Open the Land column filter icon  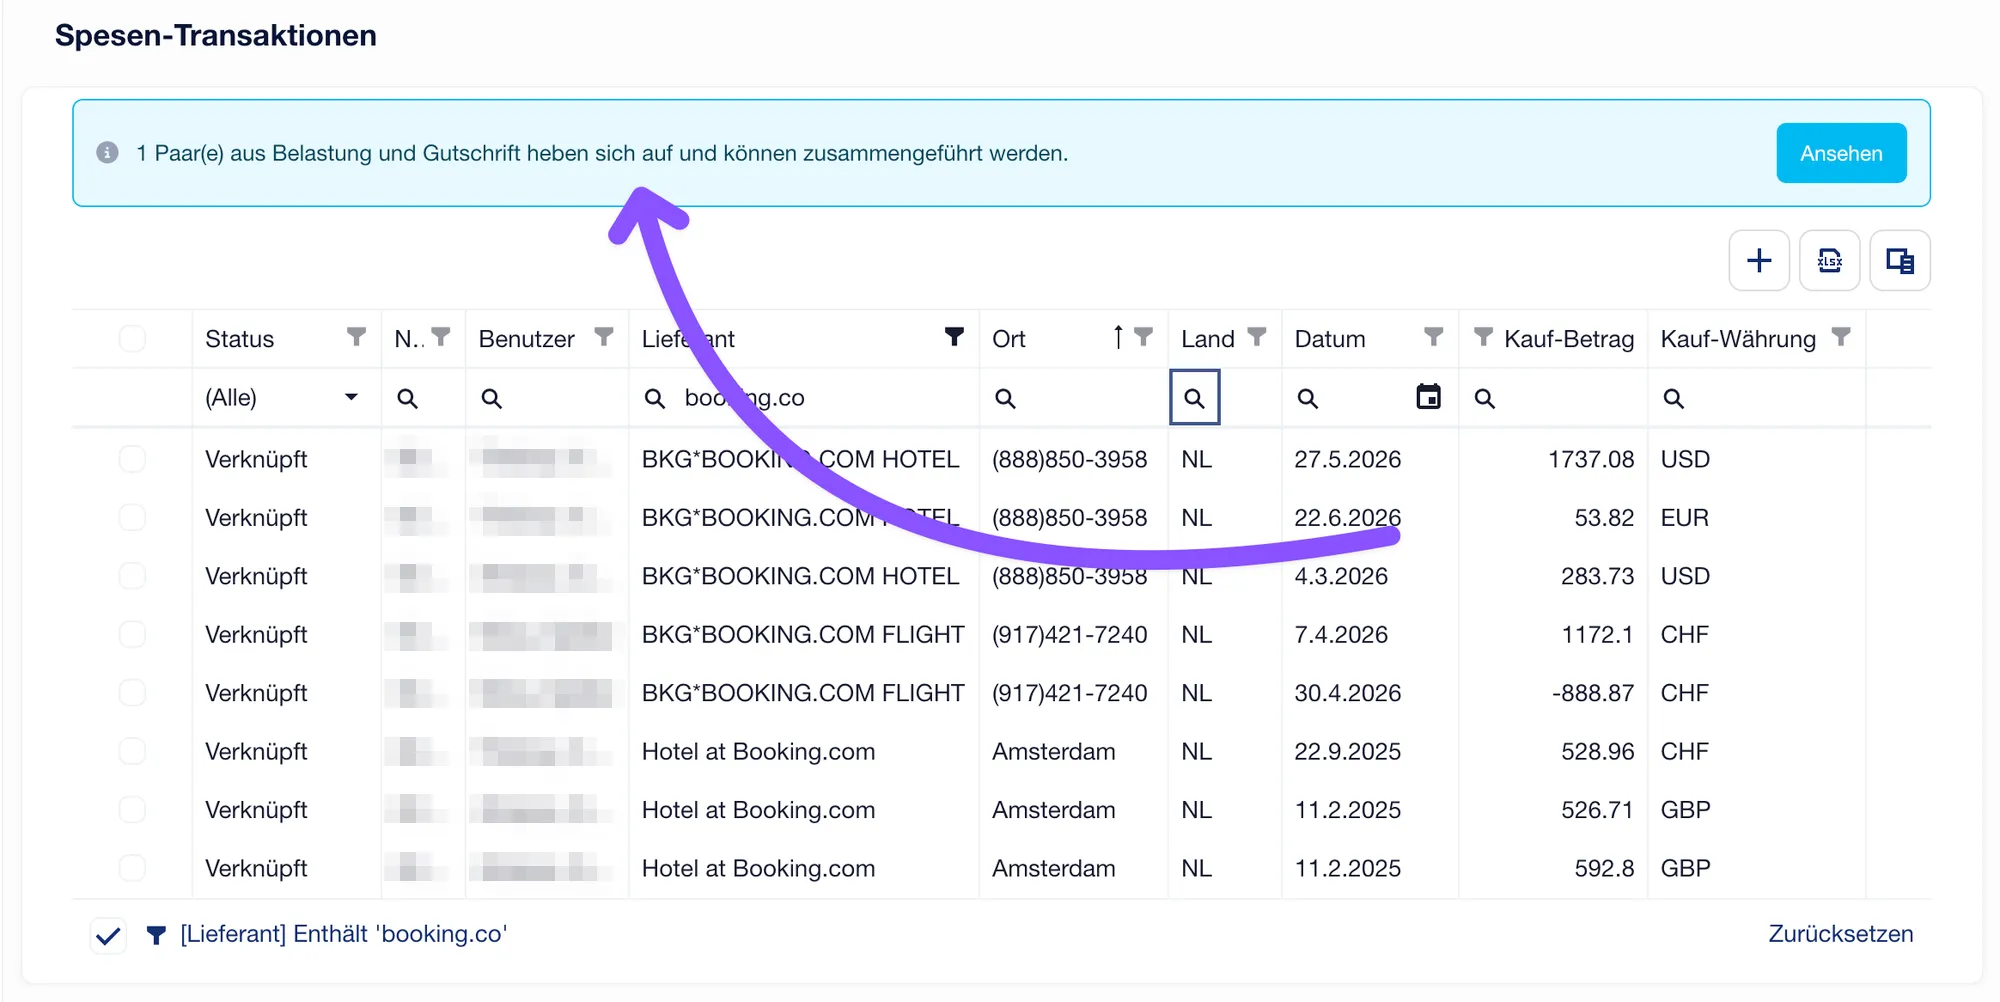click(x=1257, y=337)
